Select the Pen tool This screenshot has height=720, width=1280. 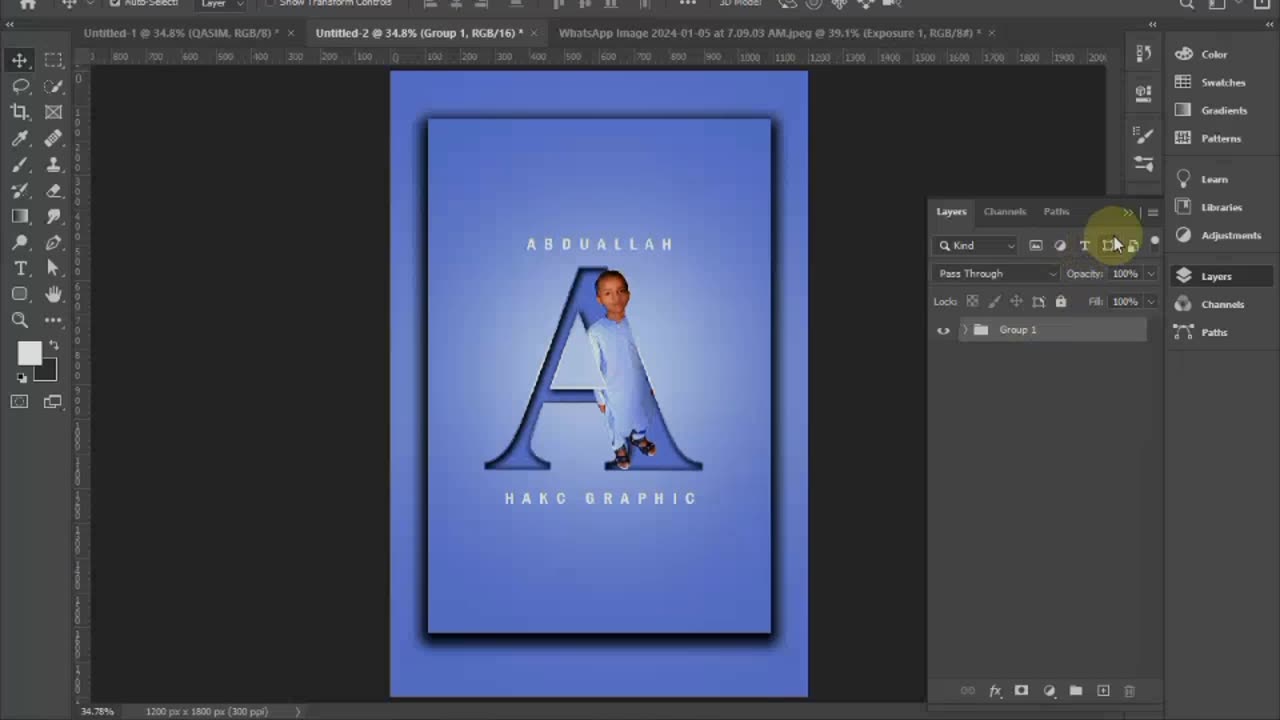click(x=54, y=242)
